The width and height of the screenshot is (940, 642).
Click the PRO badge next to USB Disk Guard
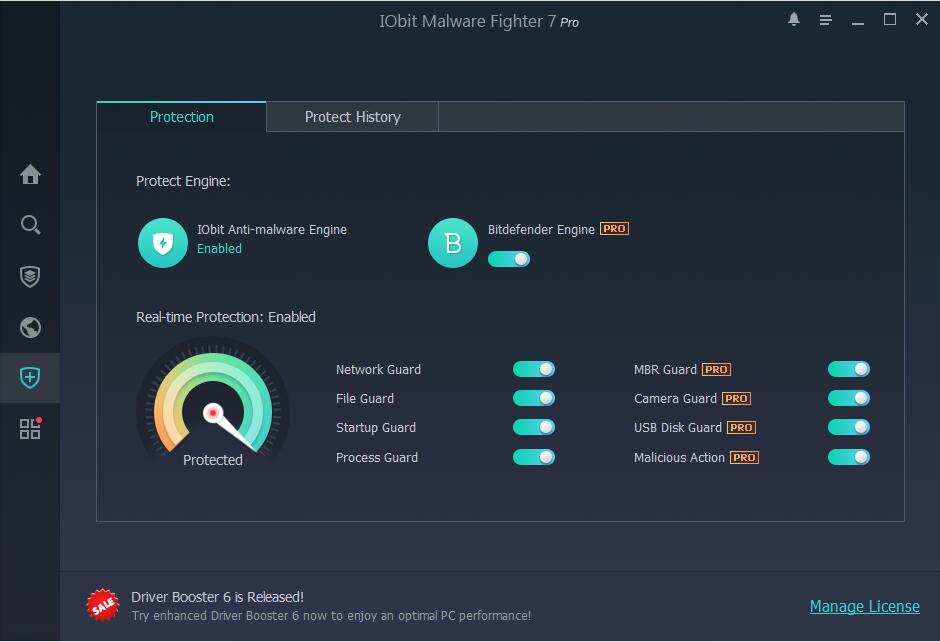pos(741,427)
